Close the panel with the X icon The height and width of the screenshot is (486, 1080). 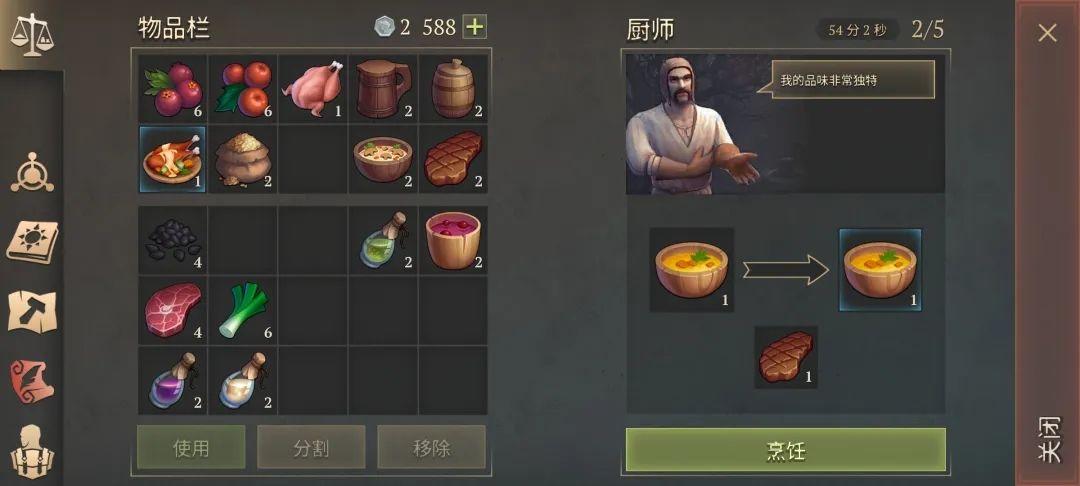(1048, 32)
